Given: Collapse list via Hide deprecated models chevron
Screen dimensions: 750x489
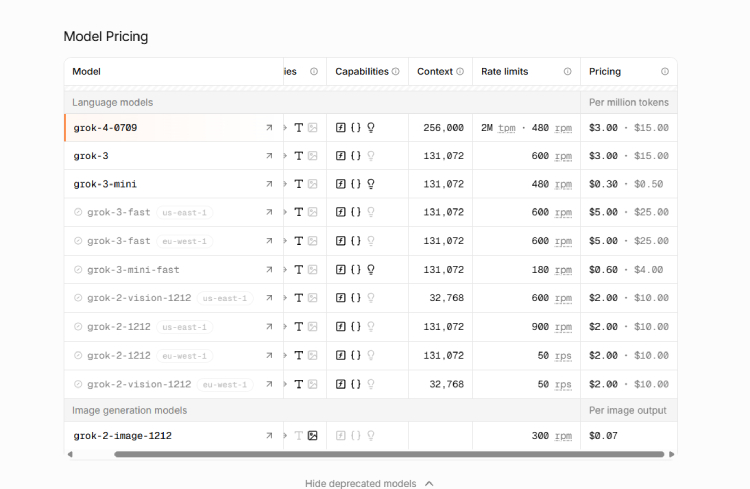Looking at the screenshot, I should 429,484.
